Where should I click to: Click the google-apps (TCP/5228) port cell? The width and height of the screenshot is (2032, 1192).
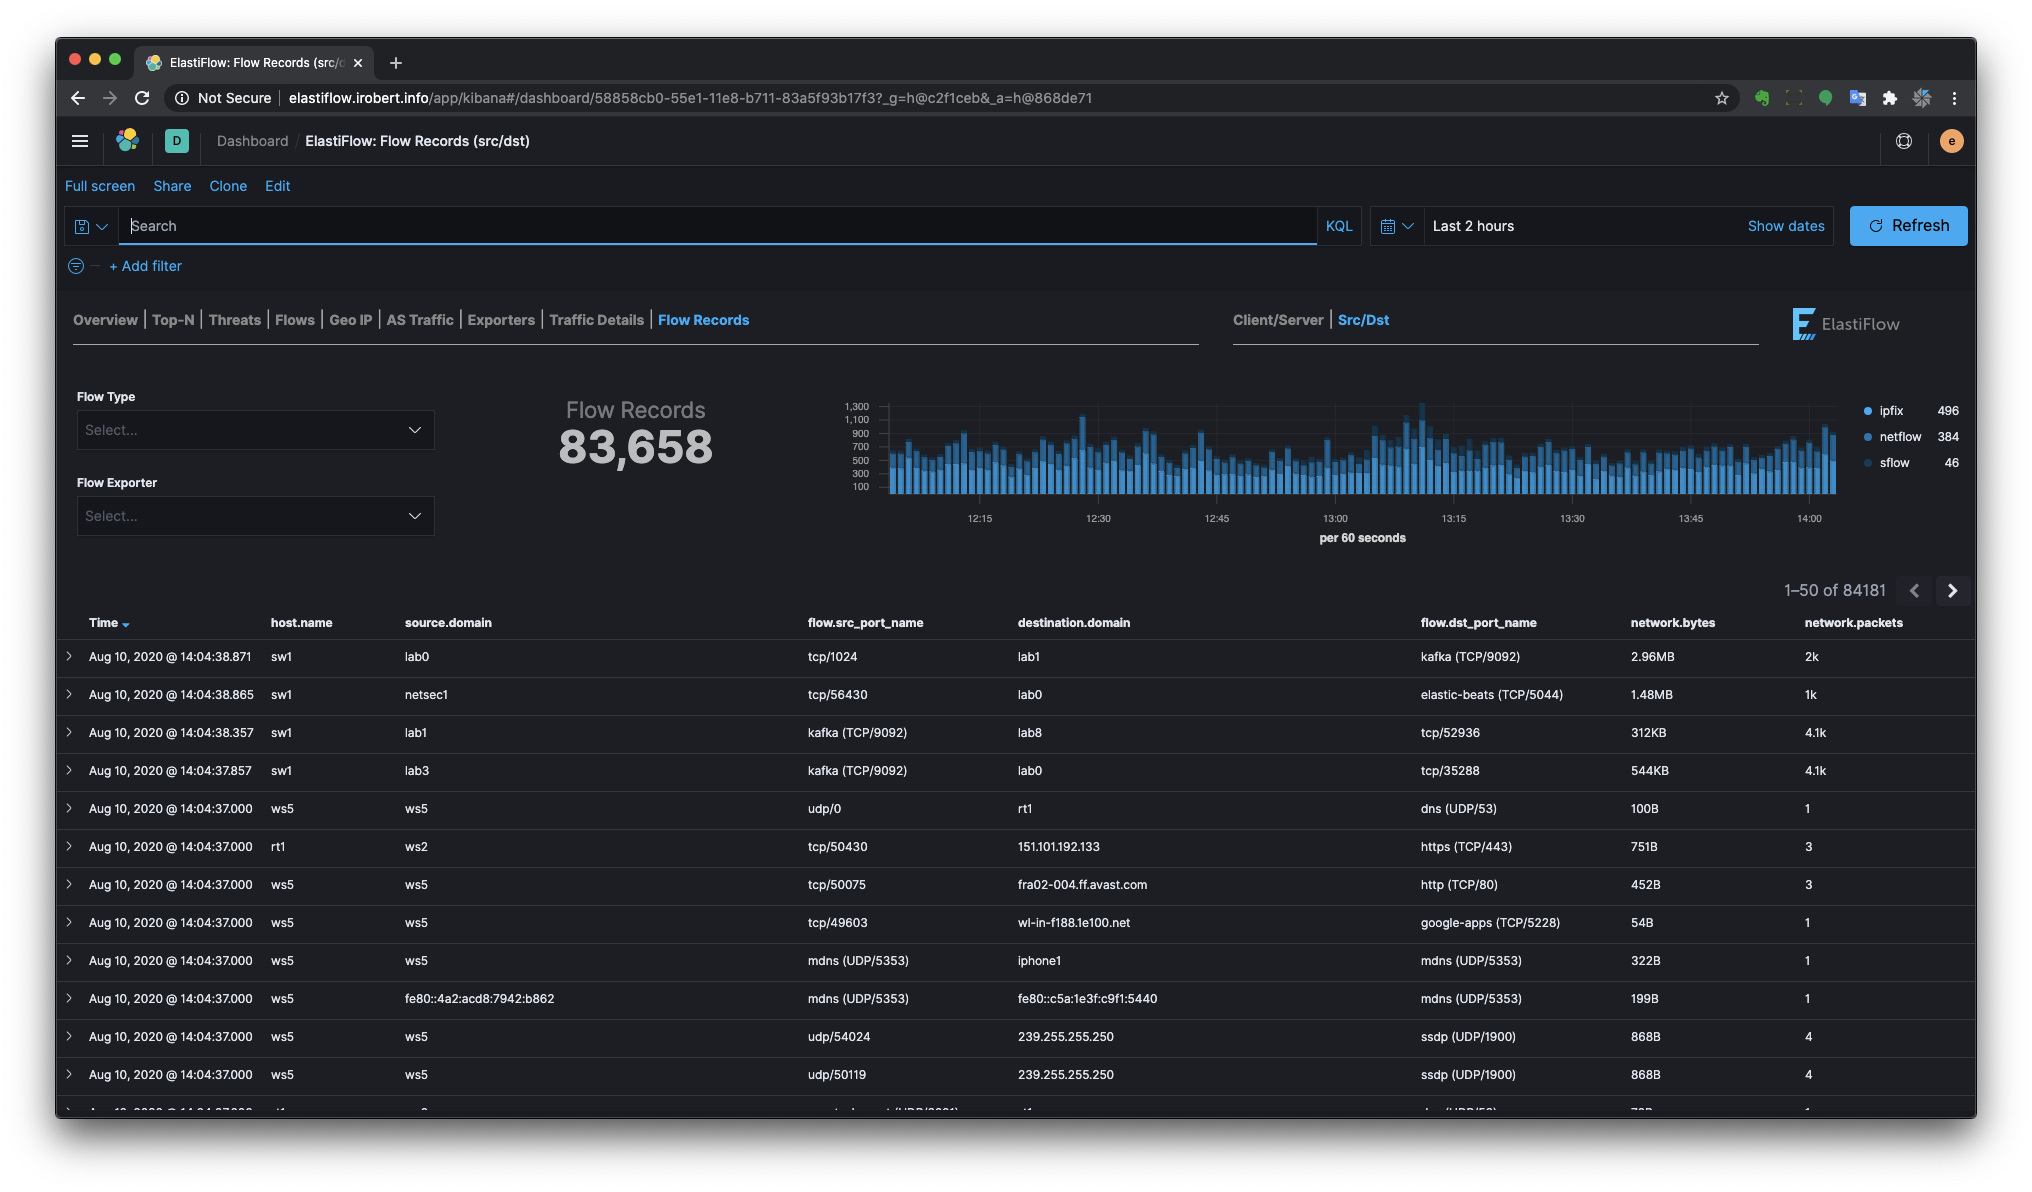click(1490, 923)
